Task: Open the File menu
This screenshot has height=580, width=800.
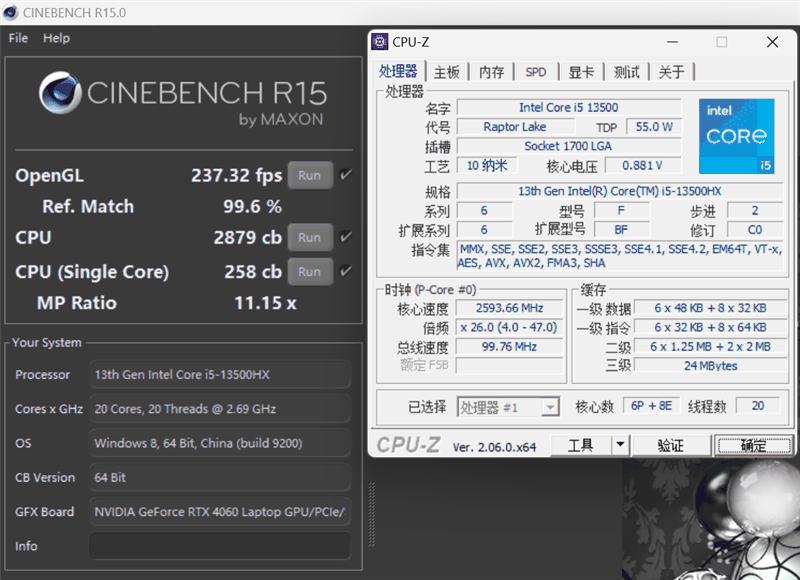Action: pos(19,38)
